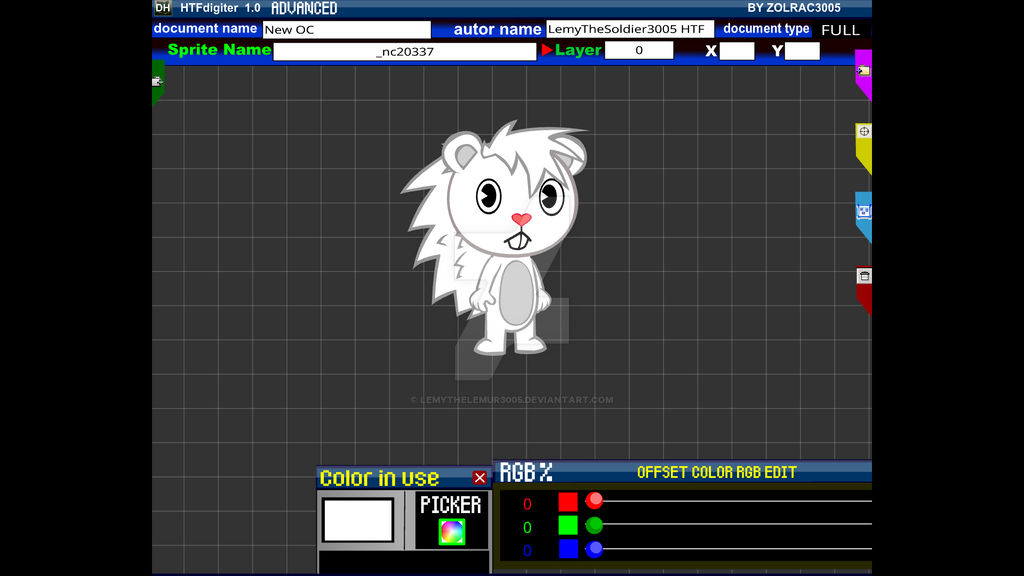Click the white lion character sprite

point(494,238)
